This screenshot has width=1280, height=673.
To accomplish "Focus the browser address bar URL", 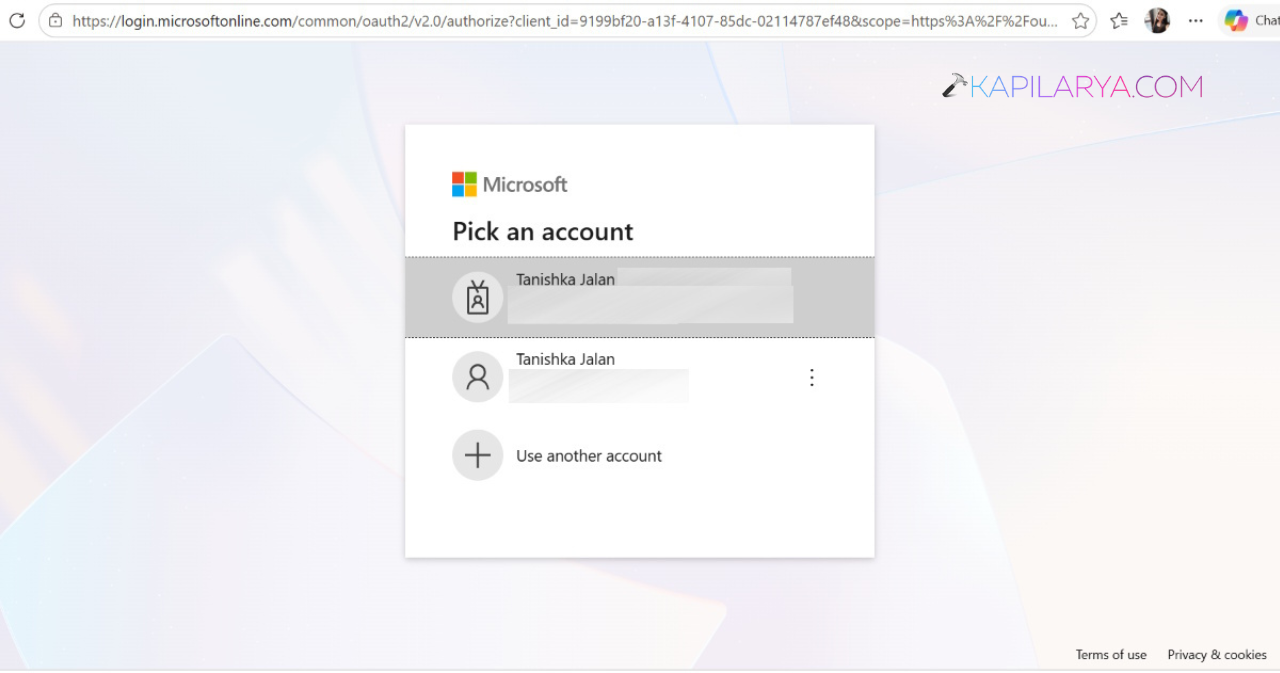I will click(x=565, y=20).
